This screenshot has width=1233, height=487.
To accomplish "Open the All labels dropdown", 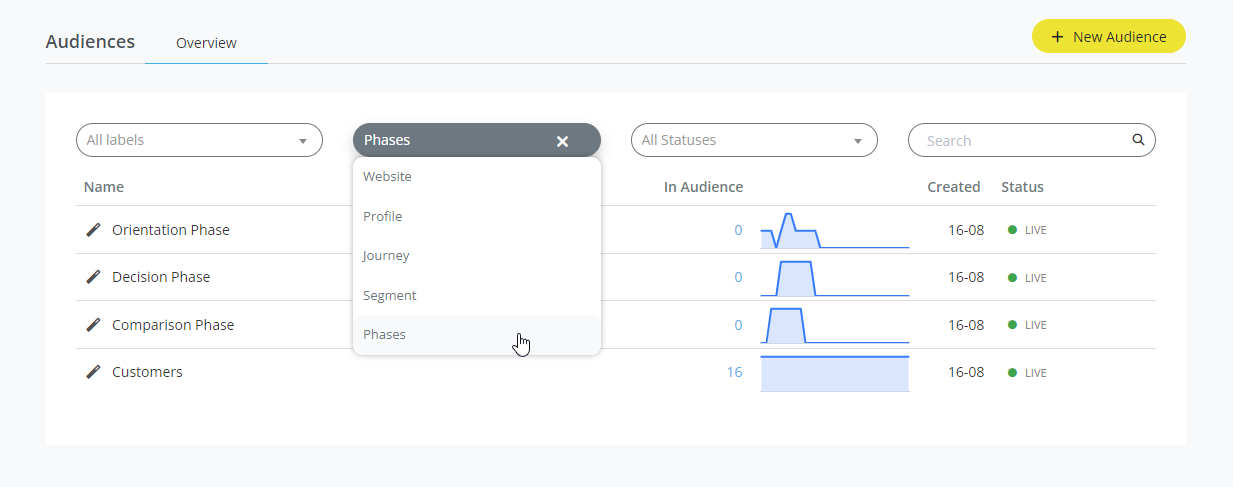I will point(199,140).
